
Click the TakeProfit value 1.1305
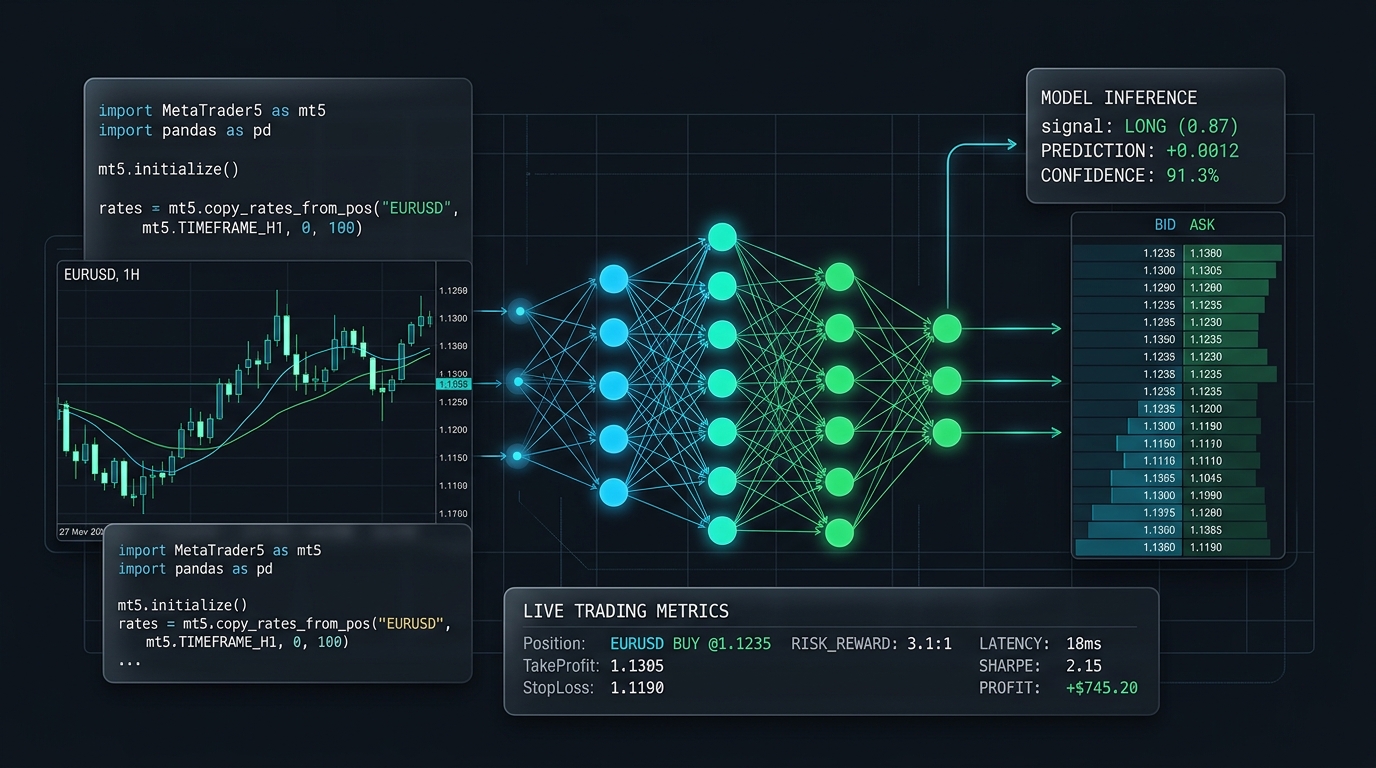pyautogui.click(x=637, y=666)
